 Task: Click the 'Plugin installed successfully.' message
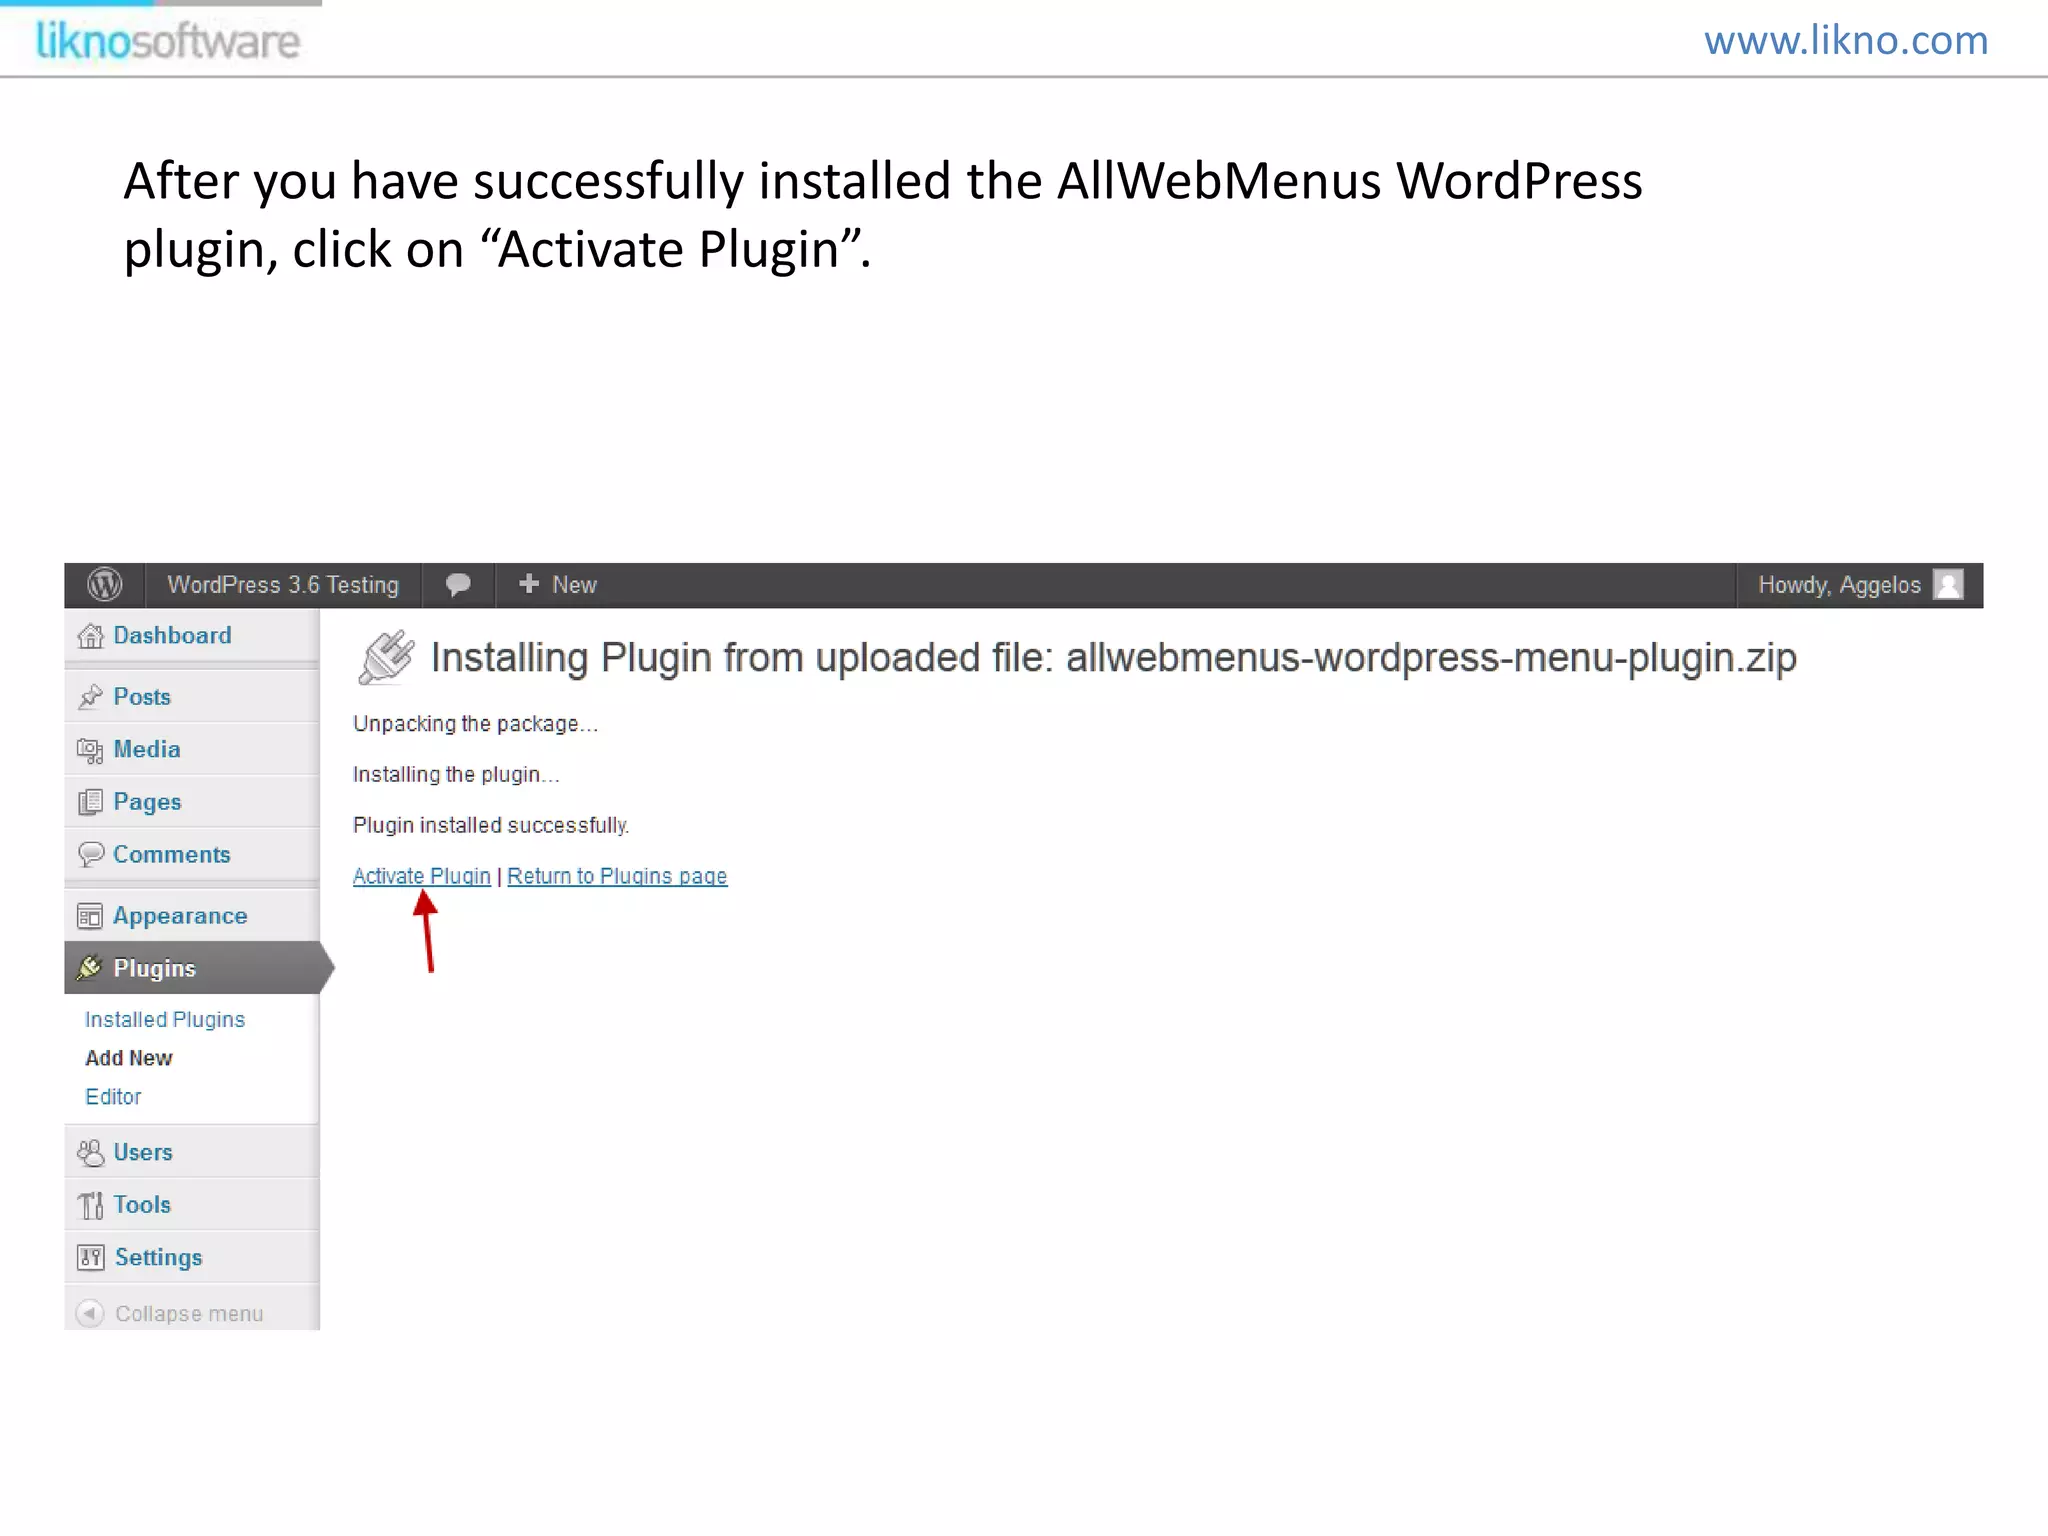491,826
